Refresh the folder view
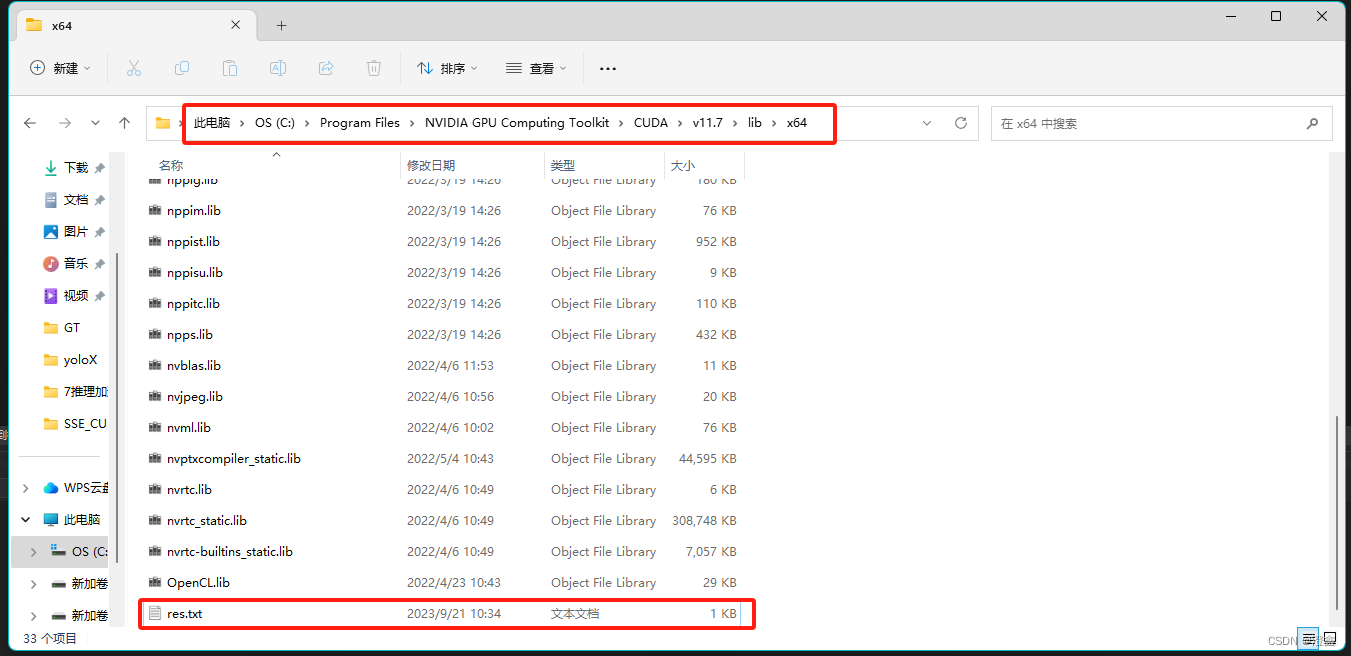This screenshot has height=656, width=1351. pos(960,122)
